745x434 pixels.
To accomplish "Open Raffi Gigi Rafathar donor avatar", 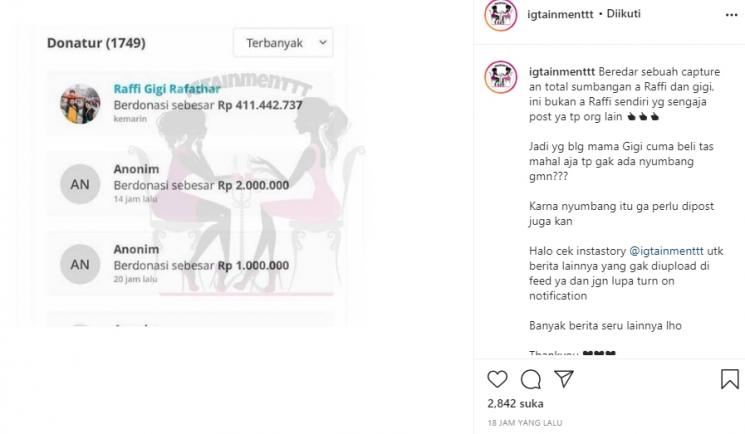I will tap(80, 104).
